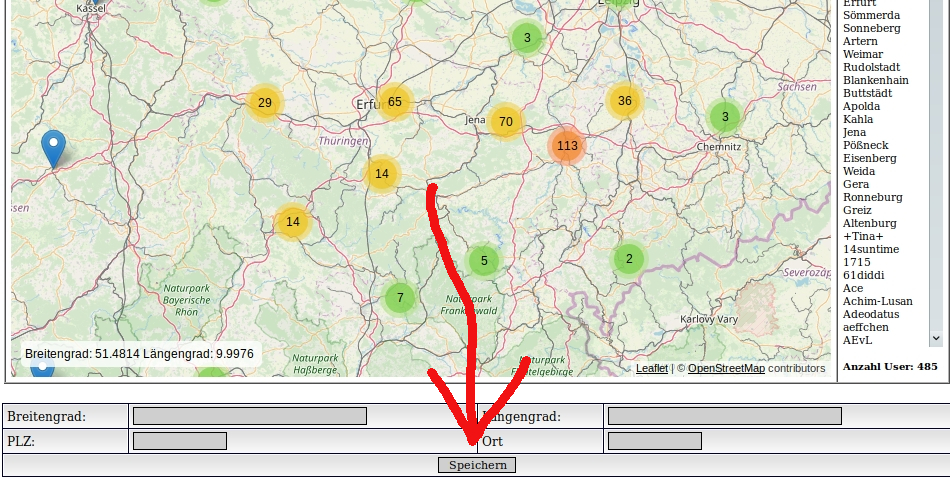Open the yellow cluster marker 29
The width and height of the screenshot is (950, 485).
(x=264, y=103)
